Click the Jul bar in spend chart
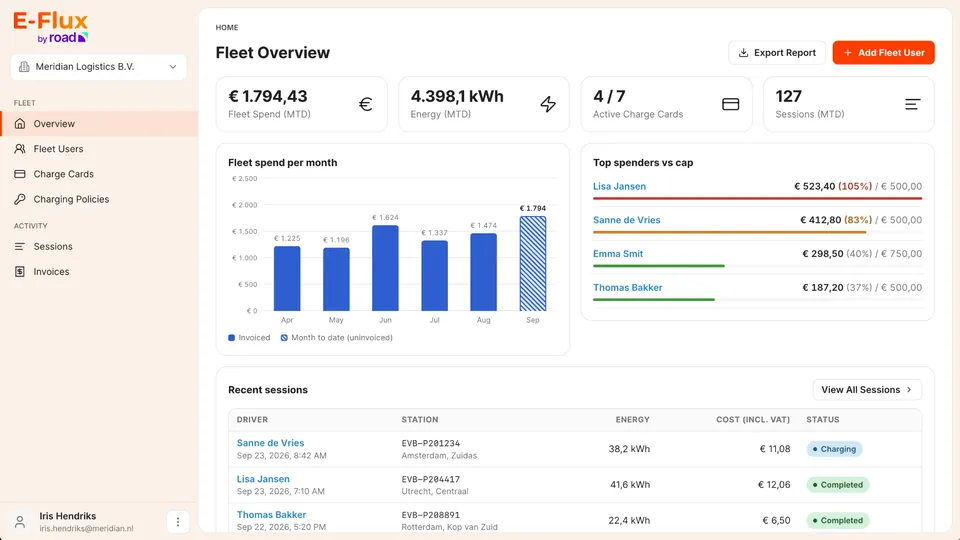 435,276
